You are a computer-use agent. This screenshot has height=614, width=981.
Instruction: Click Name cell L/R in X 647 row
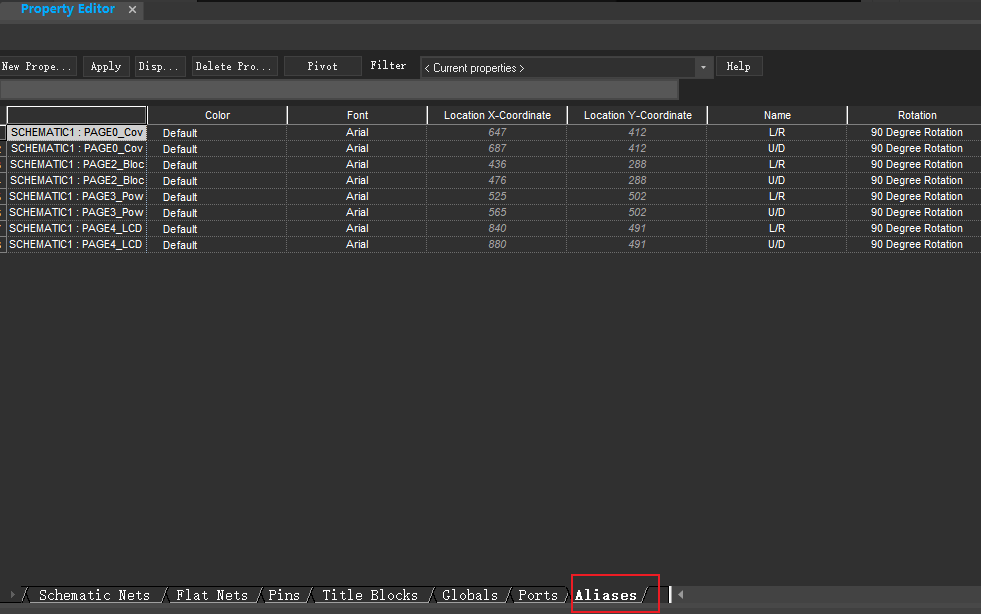(x=777, y=133)
